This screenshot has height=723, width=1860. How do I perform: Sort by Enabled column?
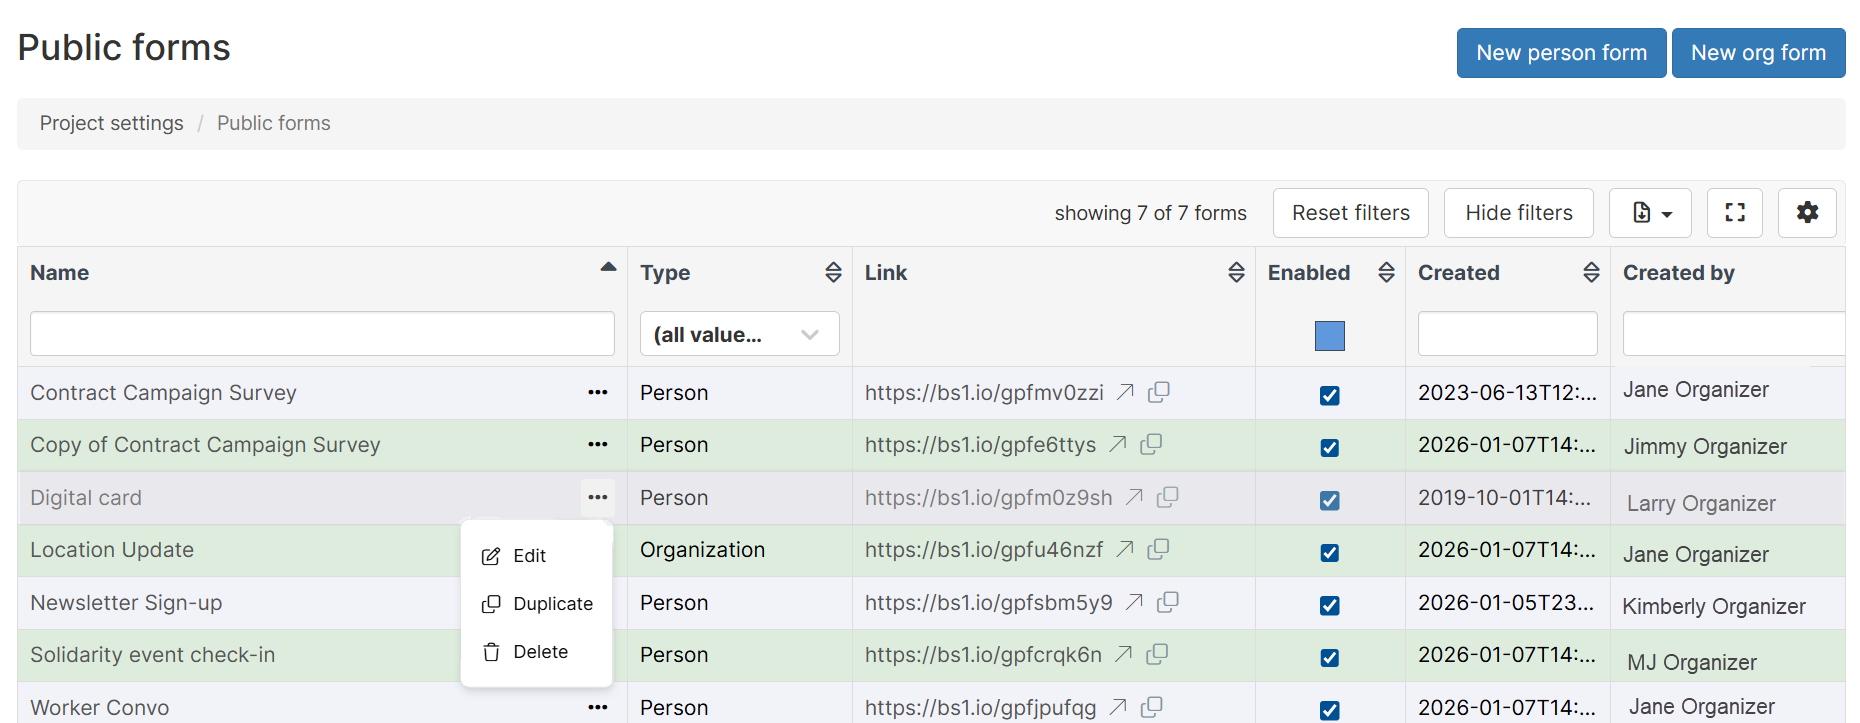tap(1386, 272)
